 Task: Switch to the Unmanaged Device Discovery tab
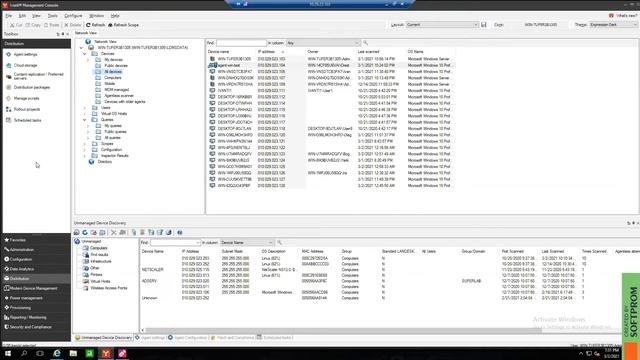click(x=104, y=338)
